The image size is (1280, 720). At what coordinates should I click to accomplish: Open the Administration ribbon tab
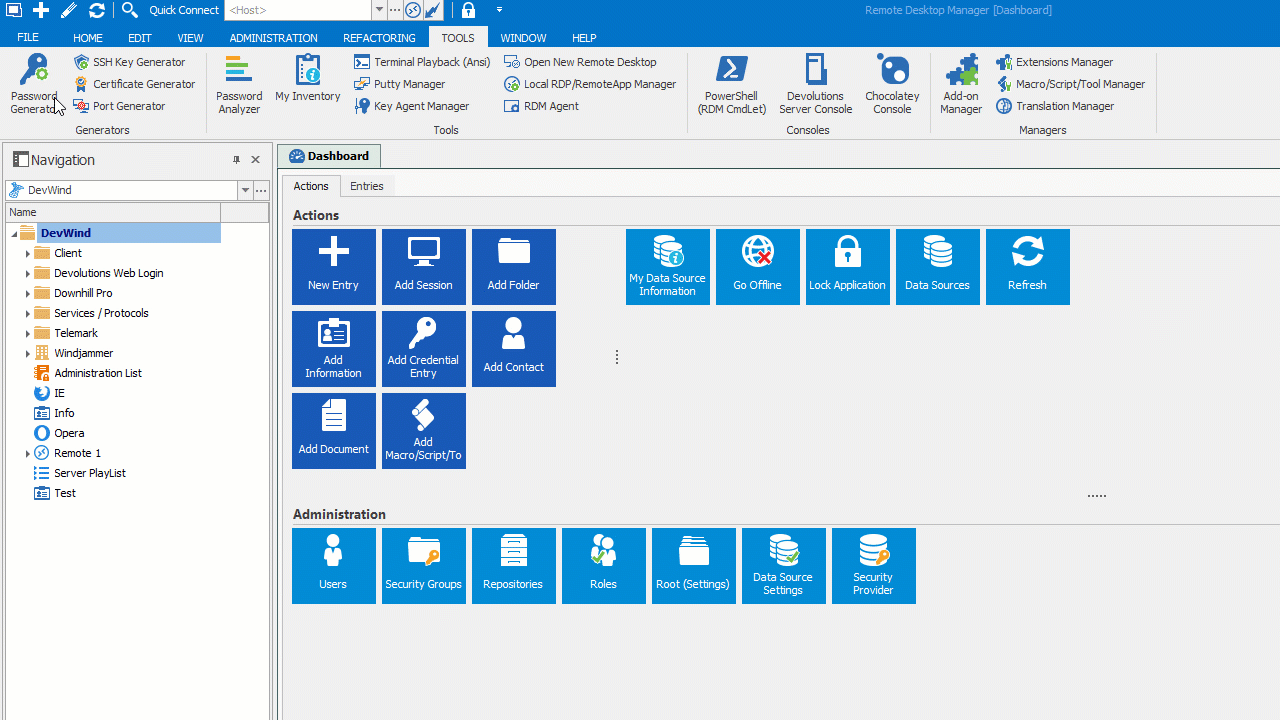[273, 38]
